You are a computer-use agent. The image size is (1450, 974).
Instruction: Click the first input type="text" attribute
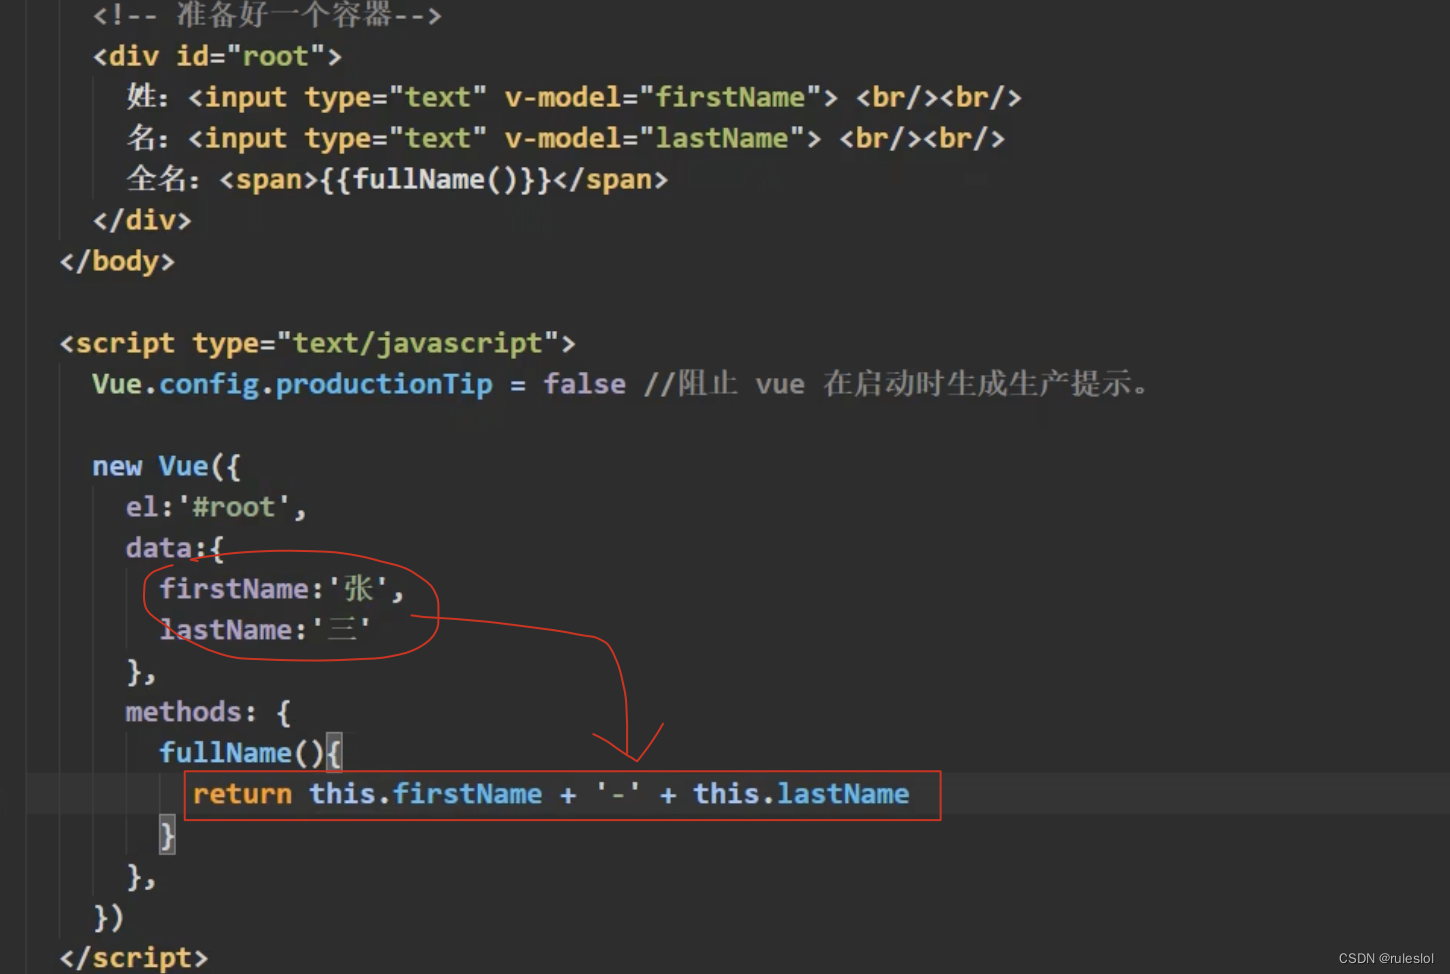point(396,97)
